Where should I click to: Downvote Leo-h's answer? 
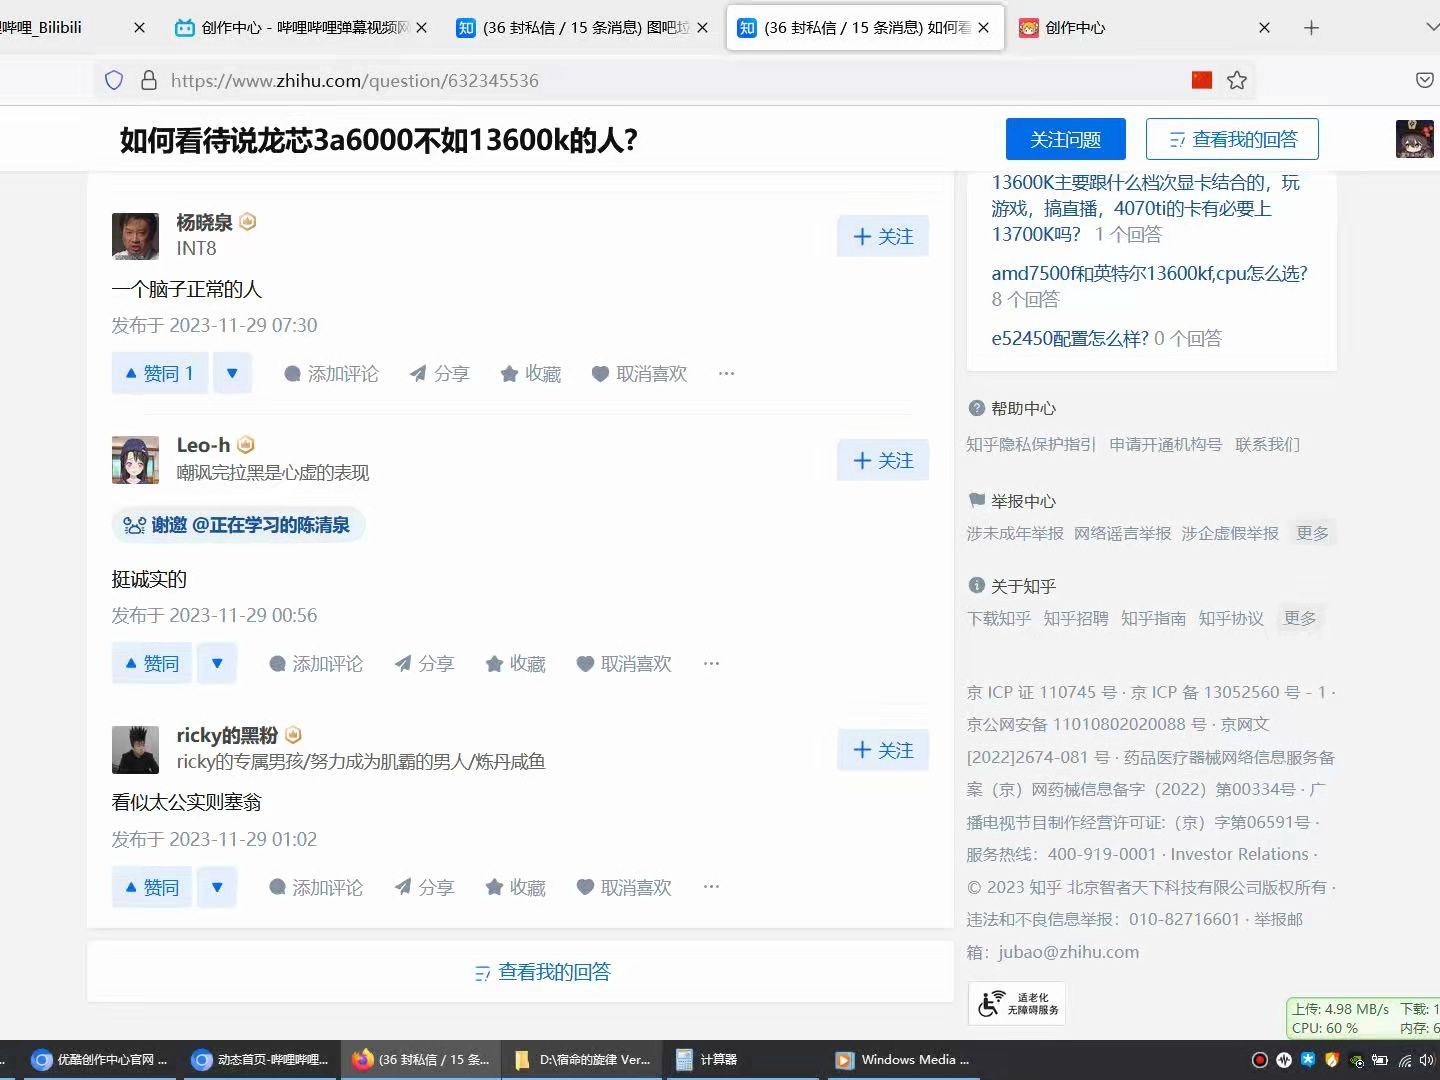(217, 663)
